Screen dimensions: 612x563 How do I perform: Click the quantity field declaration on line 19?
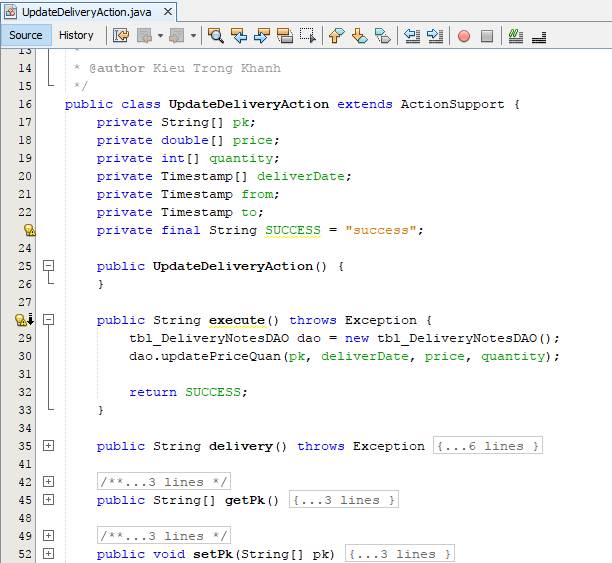[241, 159]
